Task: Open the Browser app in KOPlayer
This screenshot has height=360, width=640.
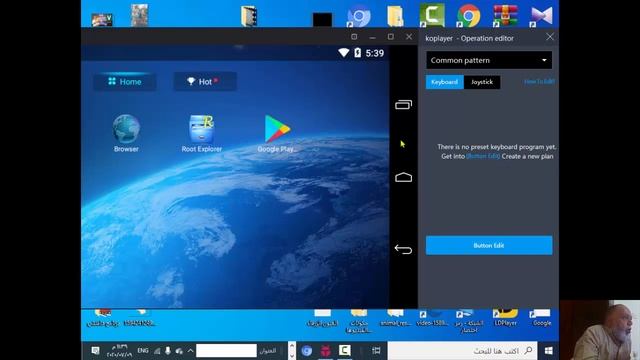Action: point(126,133)
